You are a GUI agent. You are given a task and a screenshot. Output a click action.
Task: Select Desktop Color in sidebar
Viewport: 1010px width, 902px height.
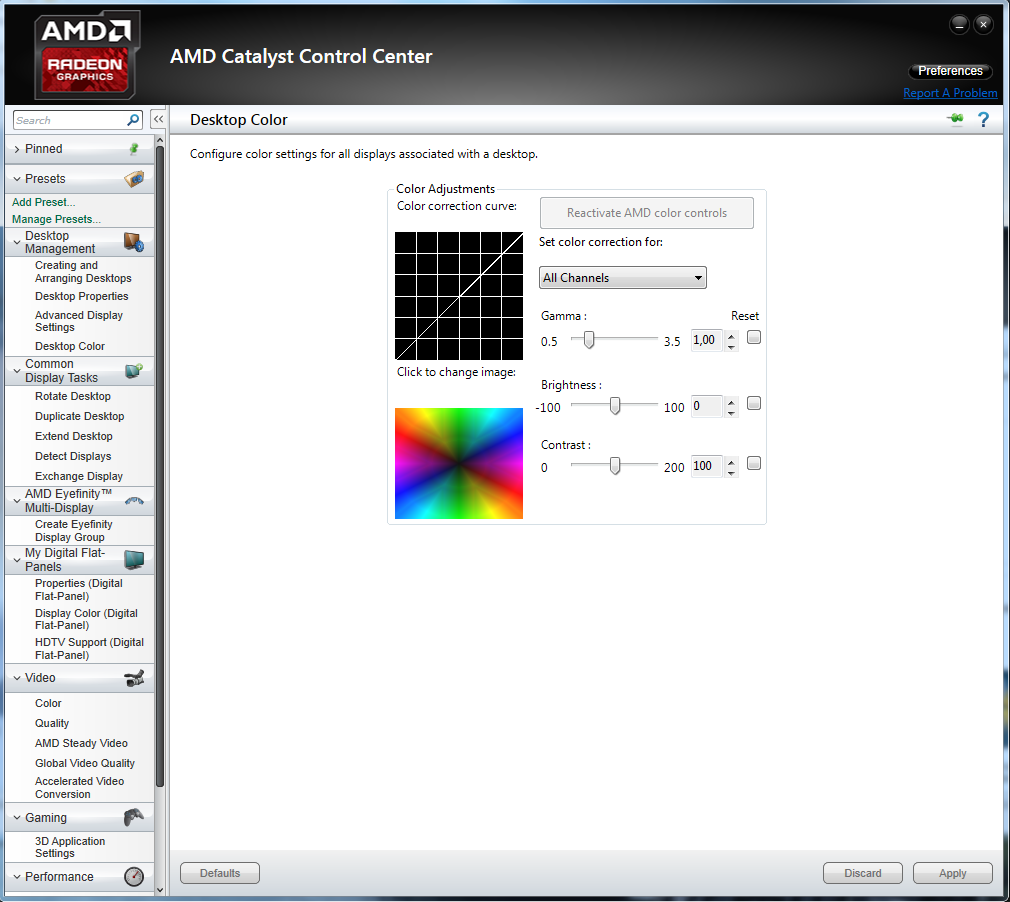tap(70, 346)
